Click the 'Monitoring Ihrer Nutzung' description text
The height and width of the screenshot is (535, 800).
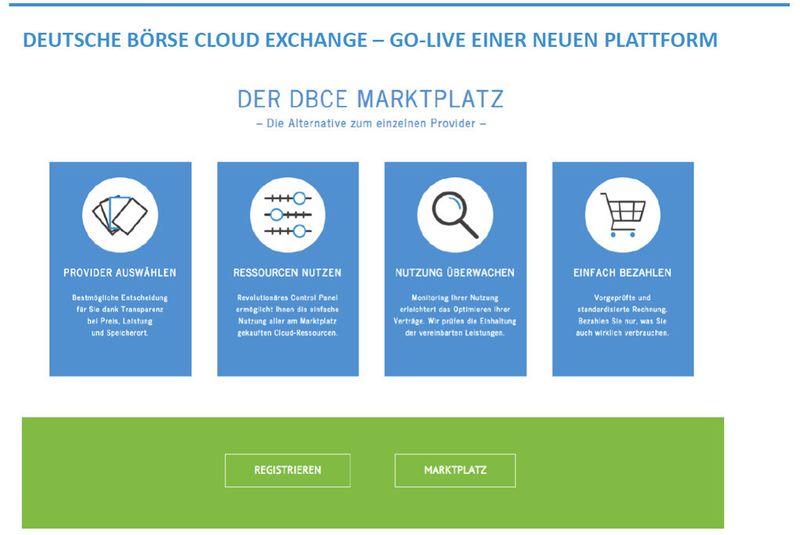[455, 315]
